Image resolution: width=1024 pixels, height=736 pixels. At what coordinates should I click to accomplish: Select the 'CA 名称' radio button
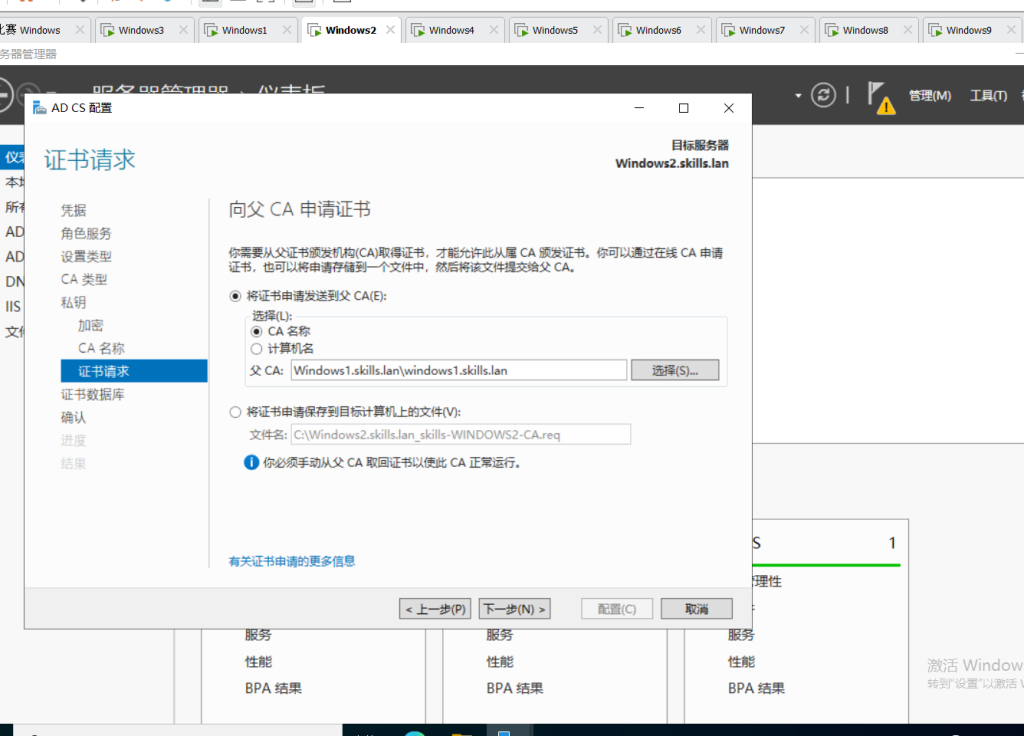(x=257, y=331)
